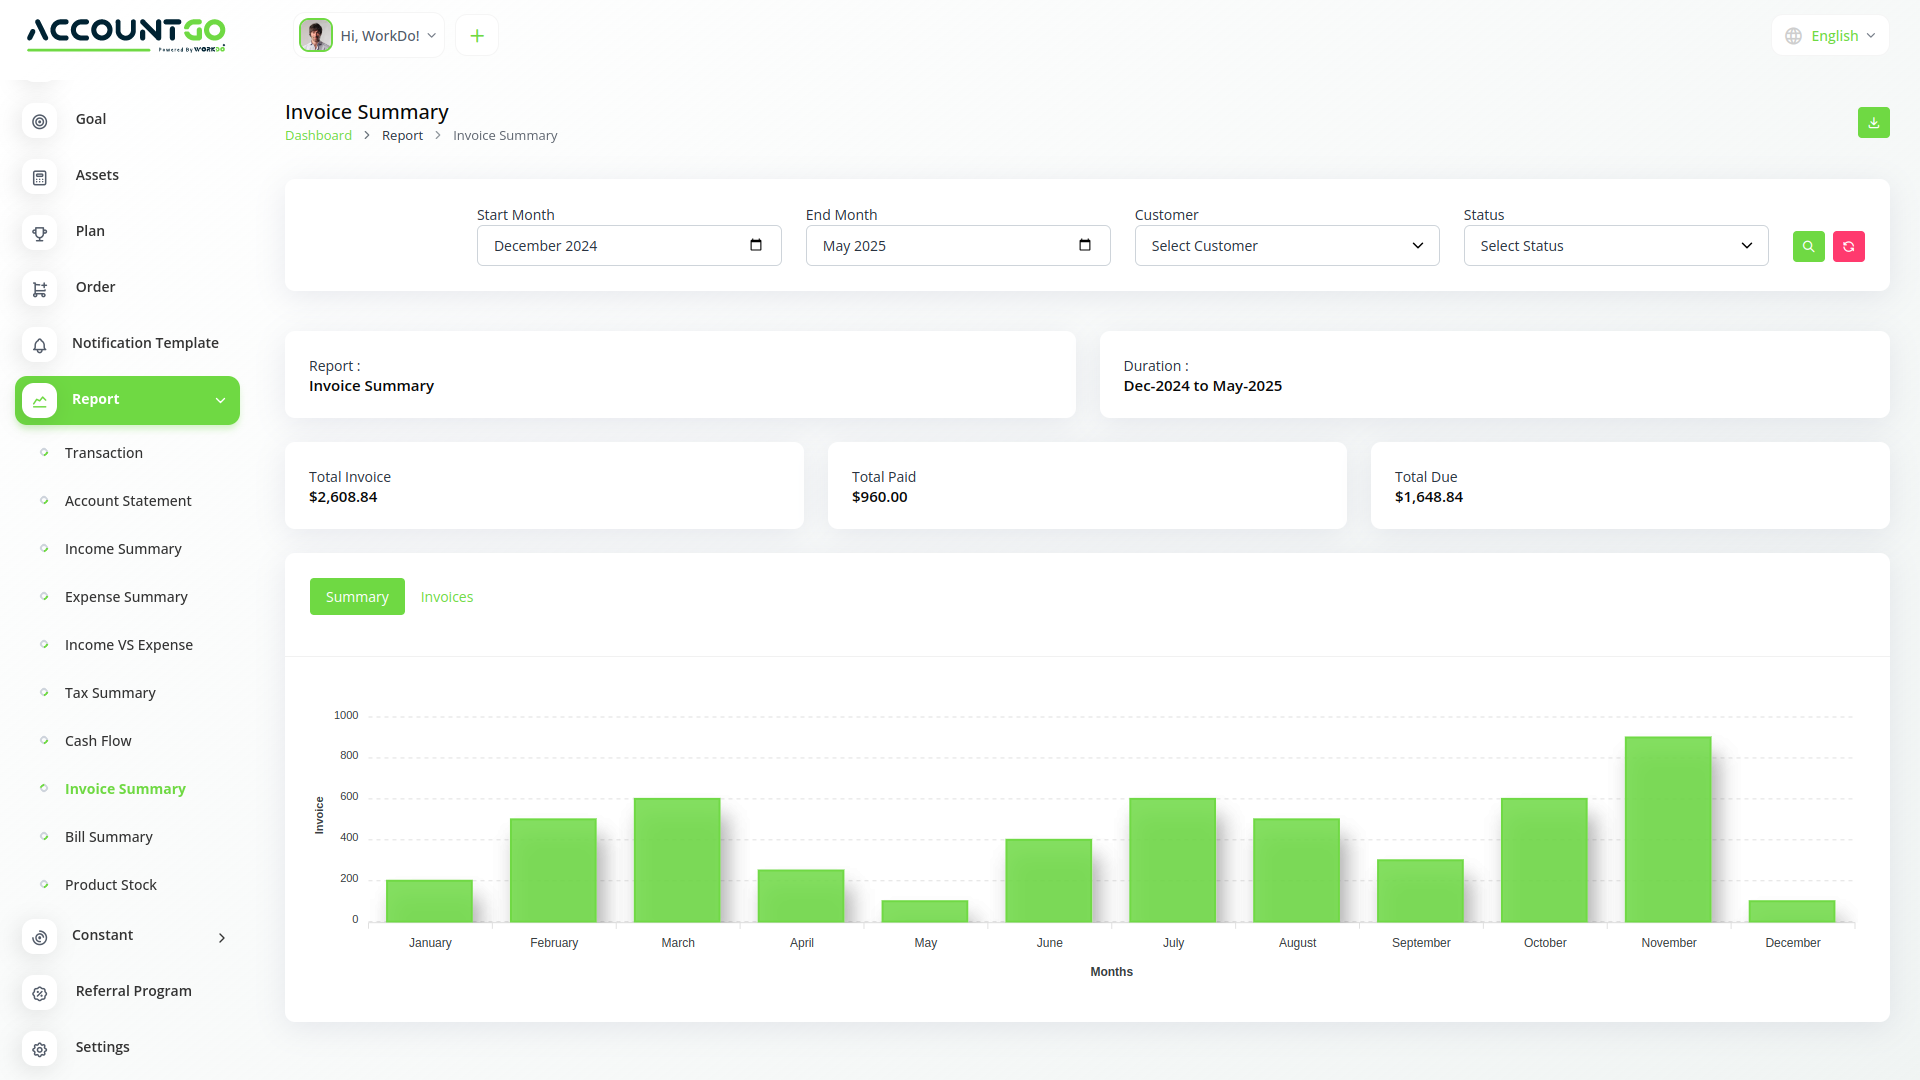Expand the Constant section chevron
This screenshot has width=1920, height=1080.
(221, 938)
